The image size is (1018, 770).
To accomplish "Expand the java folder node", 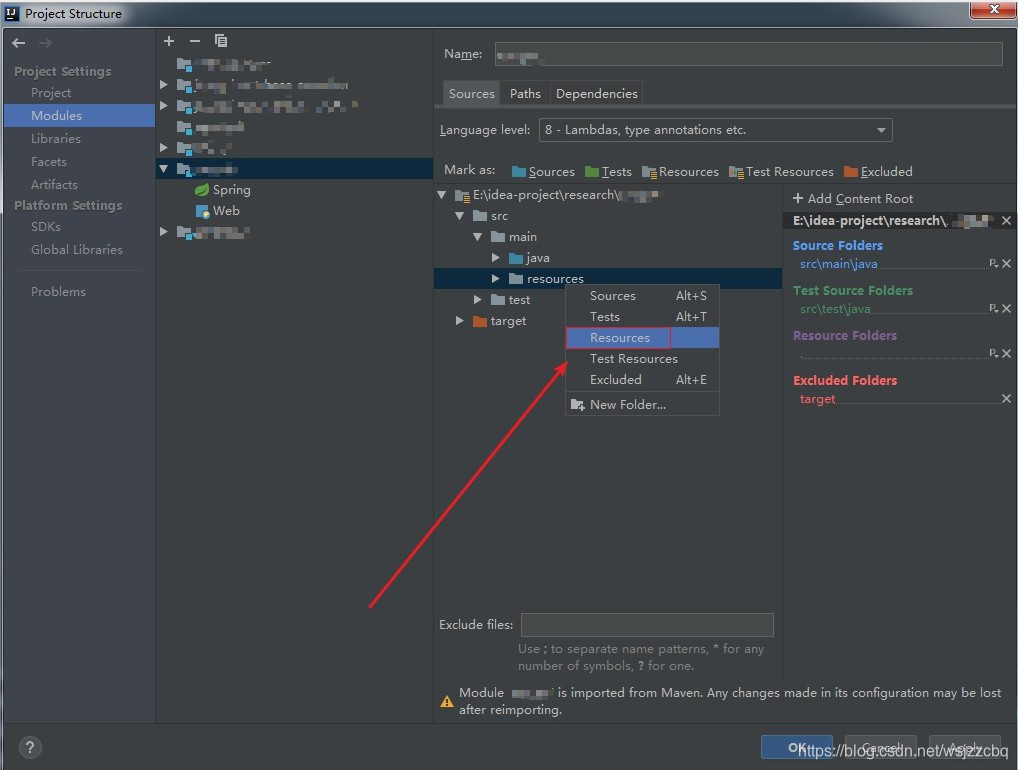I will (496, 258).
